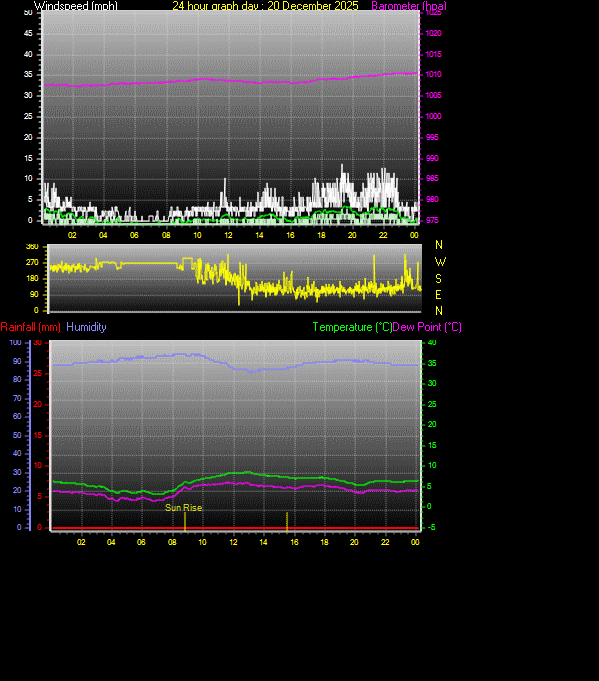Screen dimensions: 599x681
Task: Click the '990' barometer axis value
Action: [432, 158]
